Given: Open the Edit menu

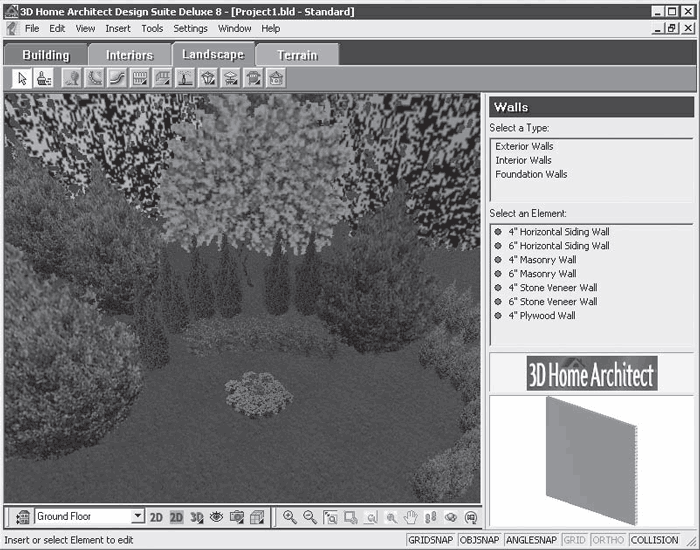Looking at the screenshot, I should 57,29.
